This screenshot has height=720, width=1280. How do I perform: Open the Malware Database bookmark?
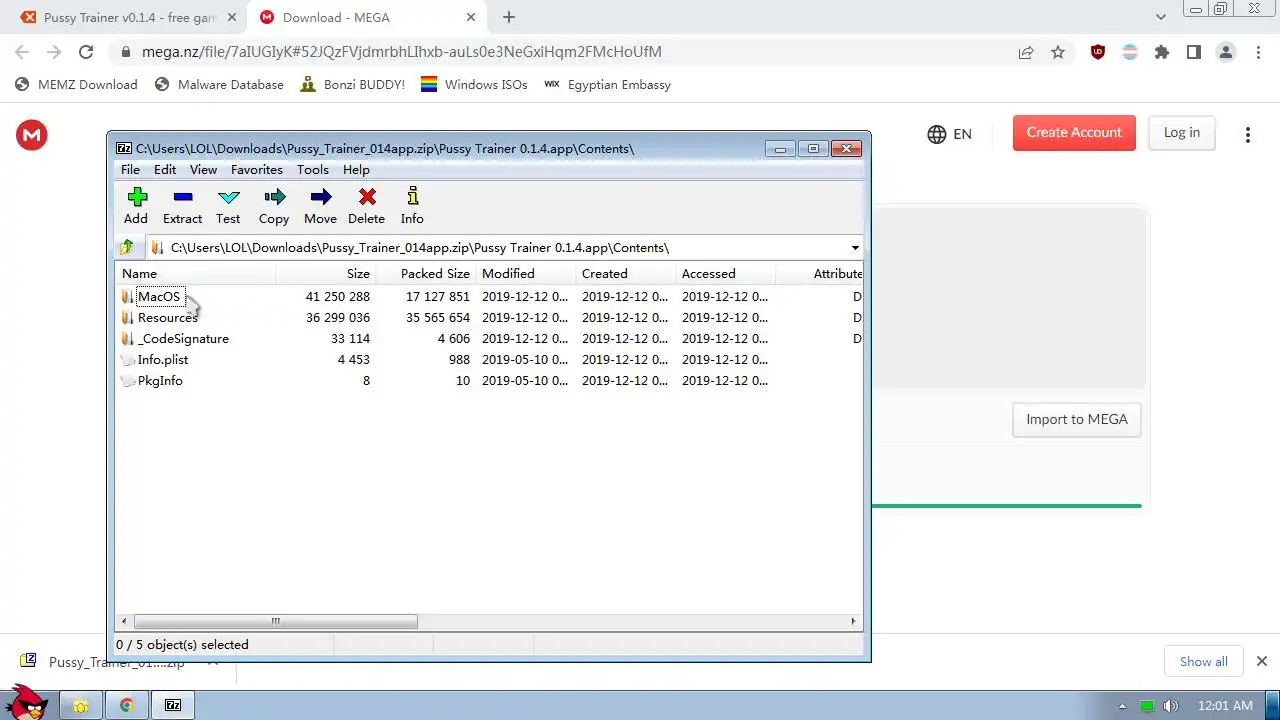[219, 85]
